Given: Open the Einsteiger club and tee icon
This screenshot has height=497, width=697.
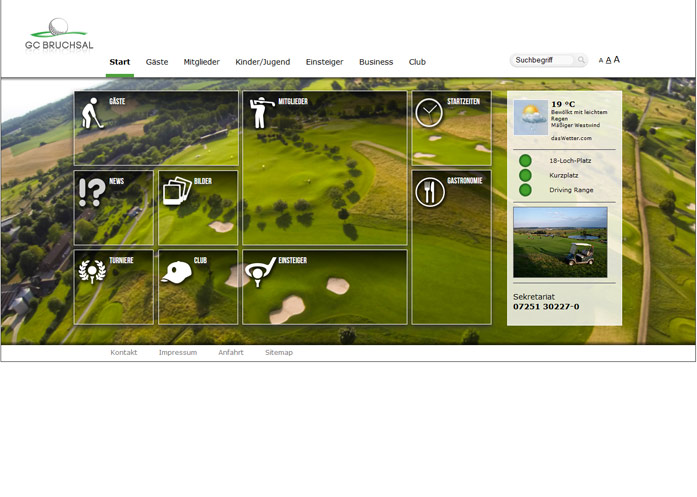Looking at the screenshot, I should click(x=260, y=272).
